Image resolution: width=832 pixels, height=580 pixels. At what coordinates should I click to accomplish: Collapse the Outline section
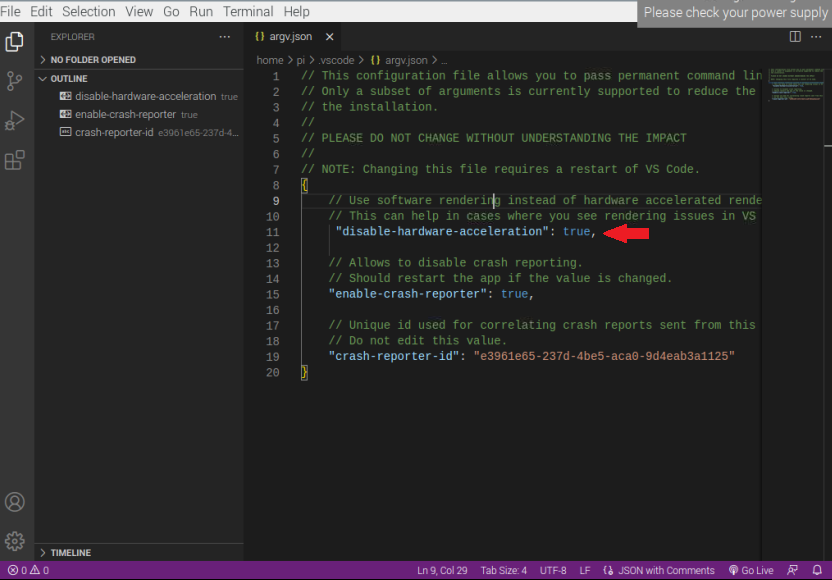(x=68, y=79)
